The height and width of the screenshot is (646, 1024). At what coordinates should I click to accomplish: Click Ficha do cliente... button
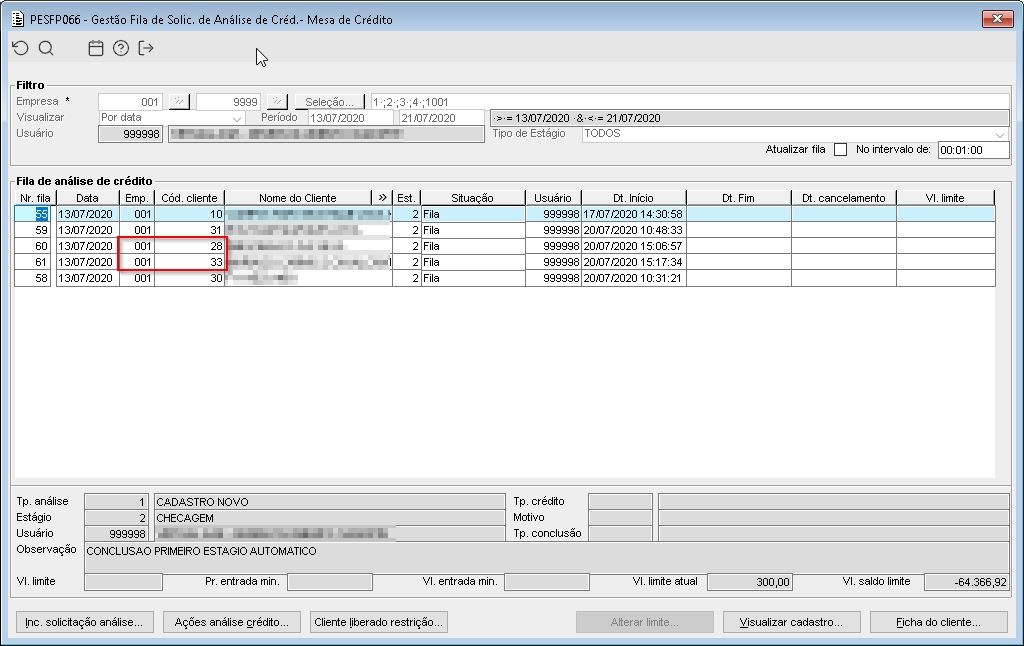[938, 622]
